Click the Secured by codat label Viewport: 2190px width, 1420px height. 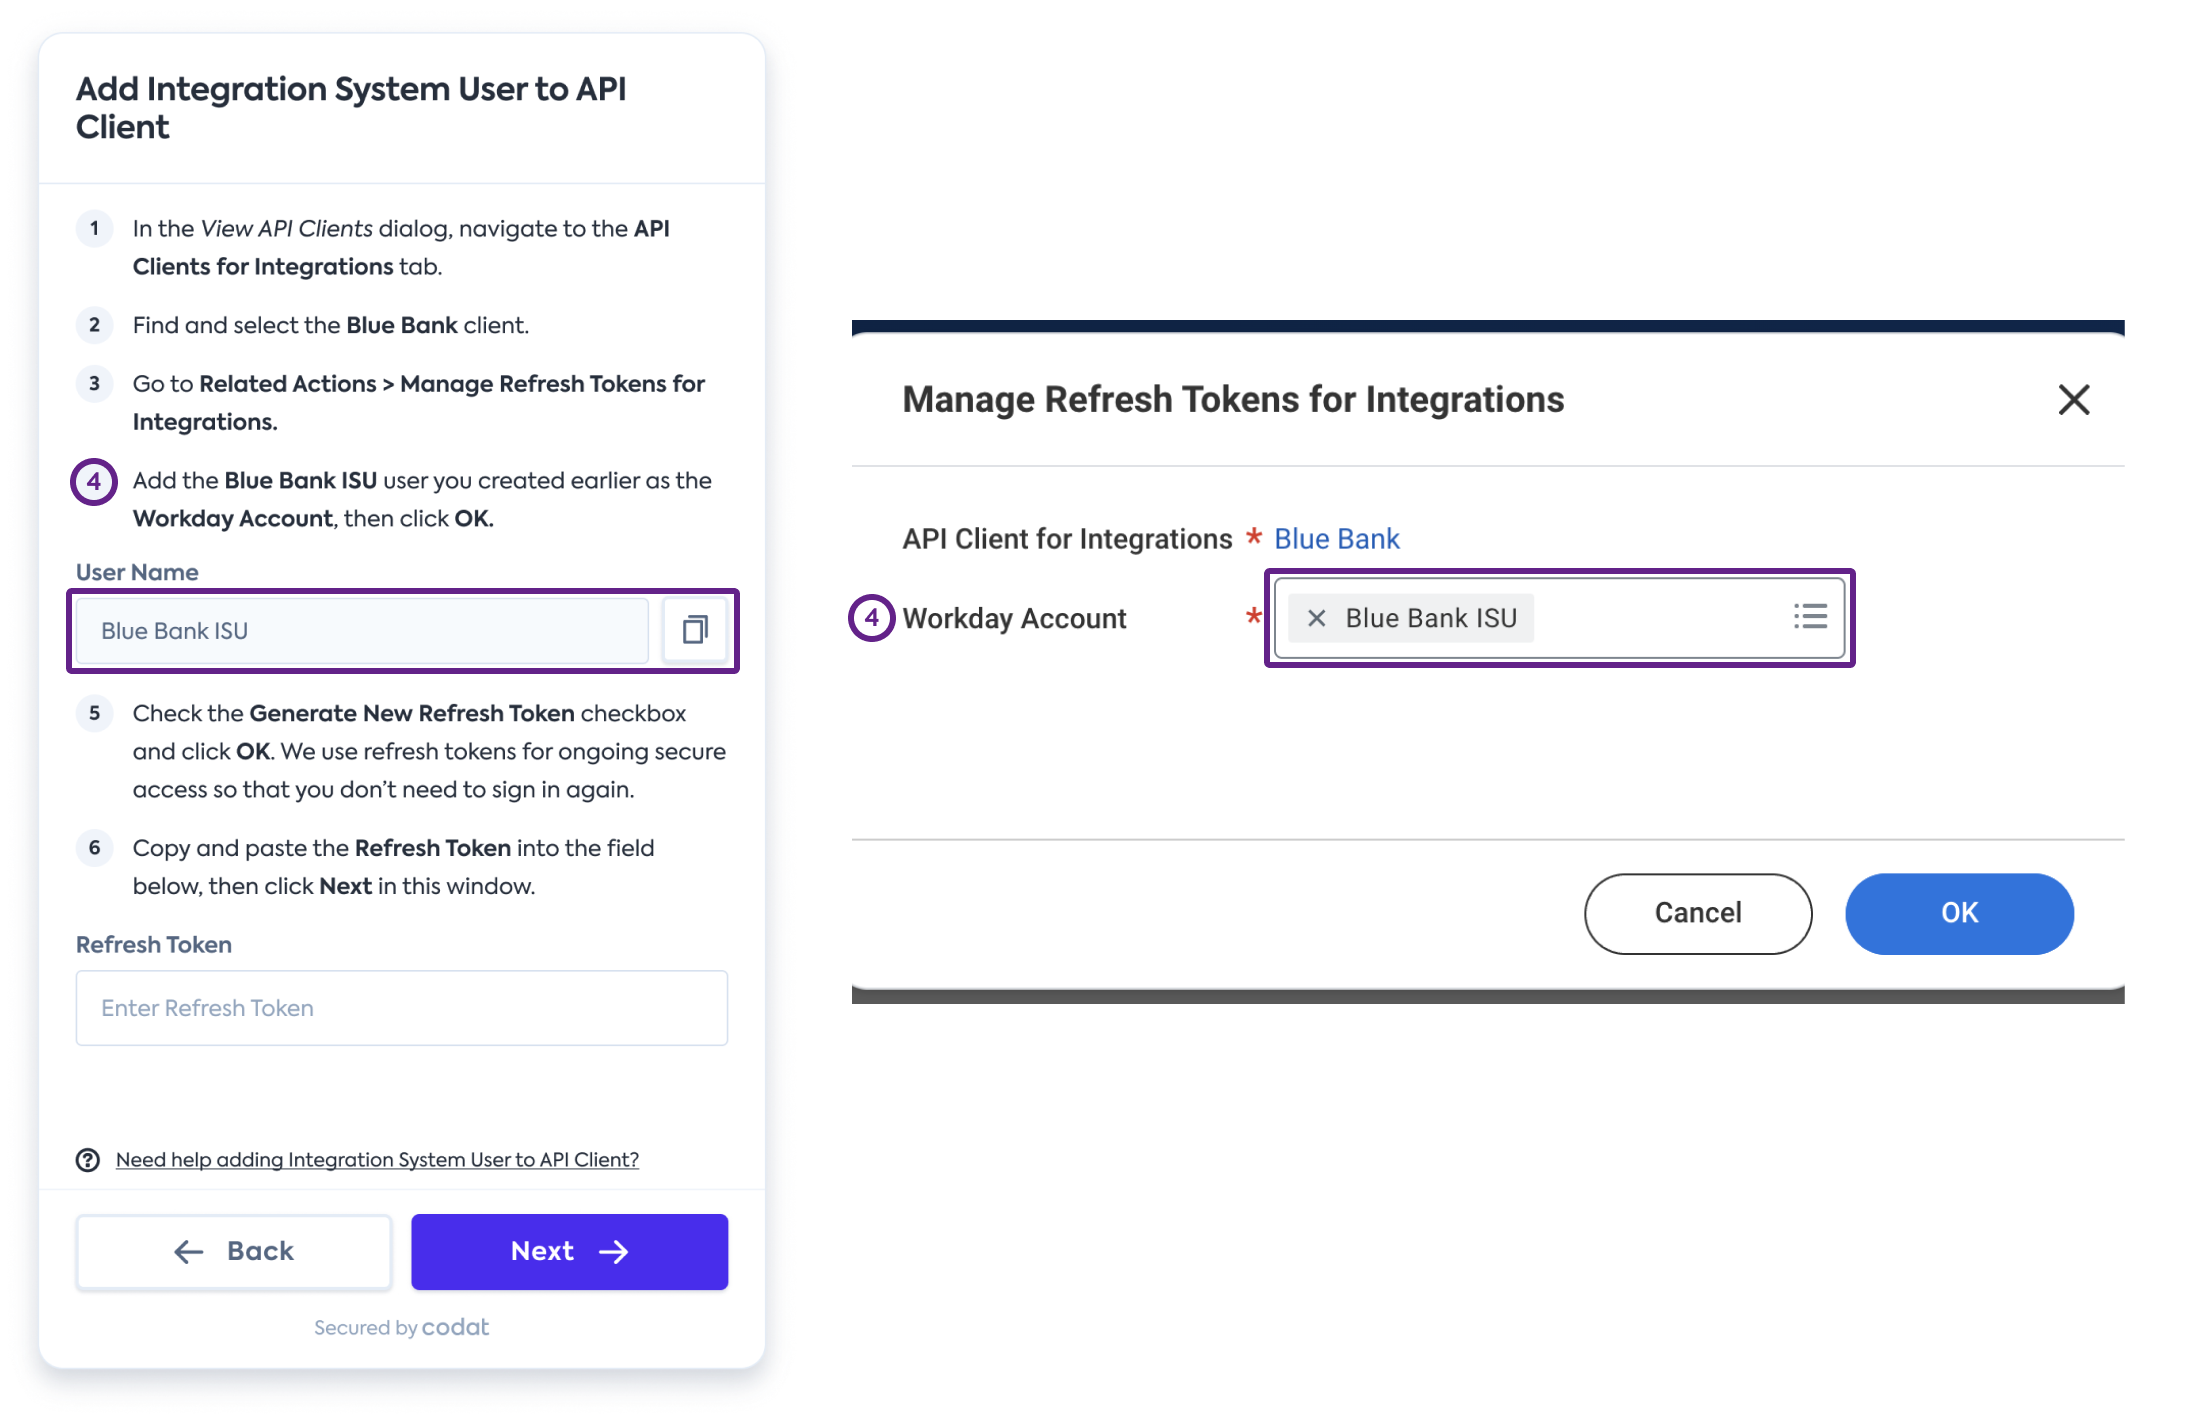(x=401, y=1327)
